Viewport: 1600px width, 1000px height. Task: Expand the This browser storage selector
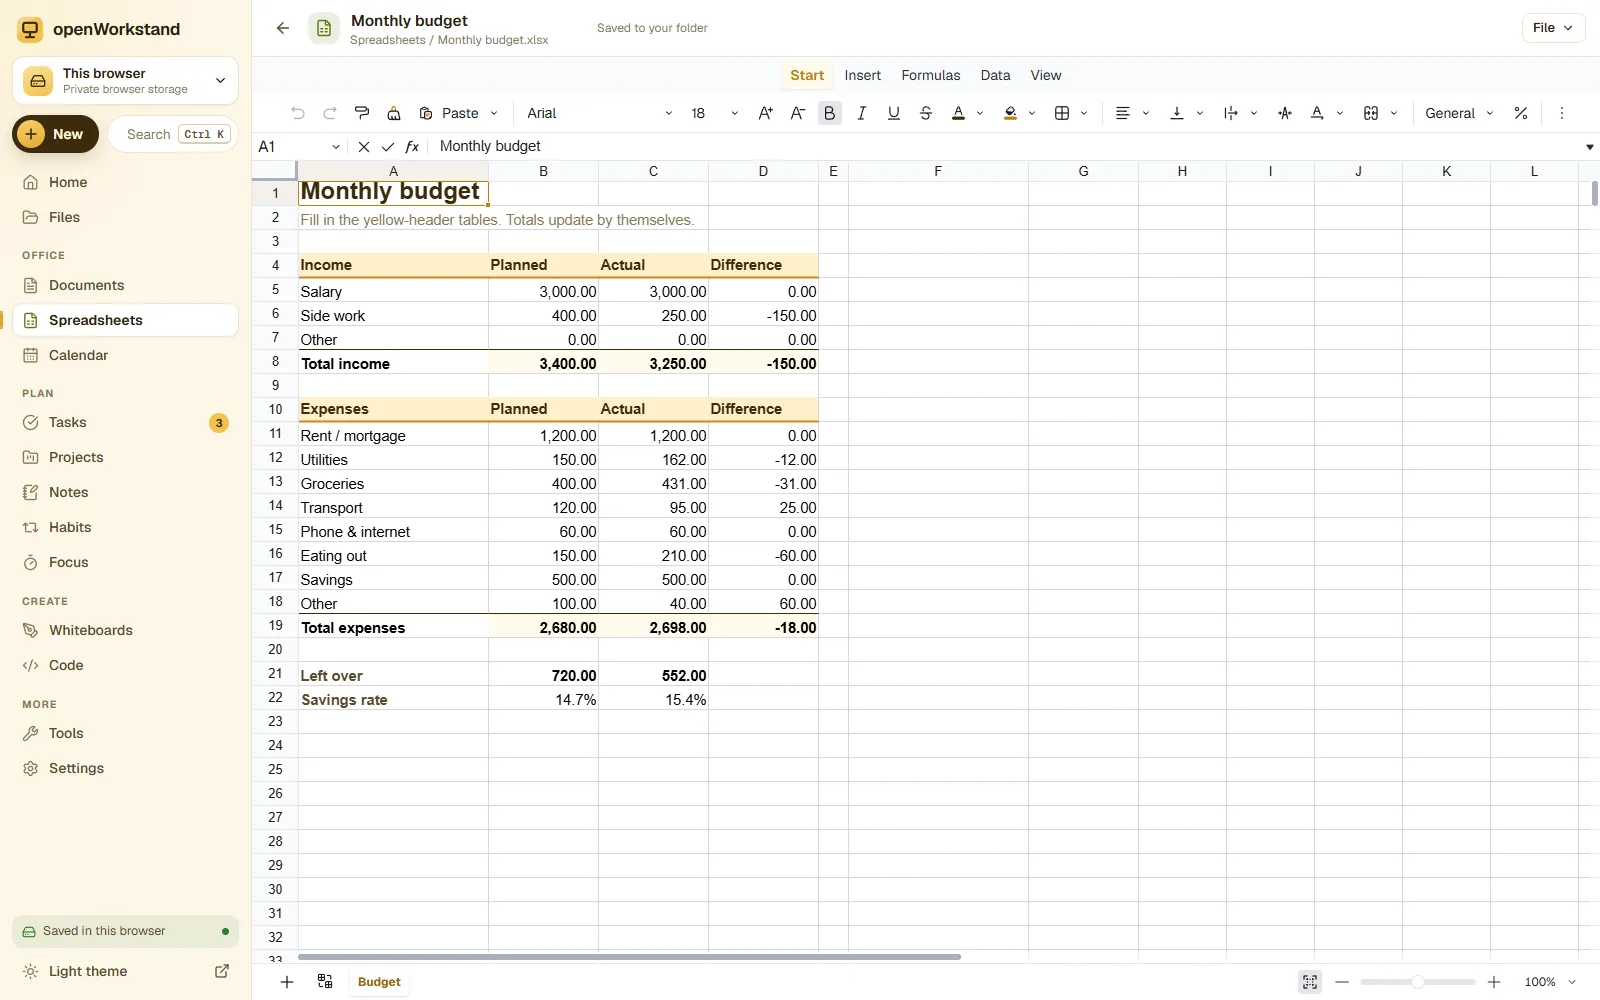click(x=126, y=80)
